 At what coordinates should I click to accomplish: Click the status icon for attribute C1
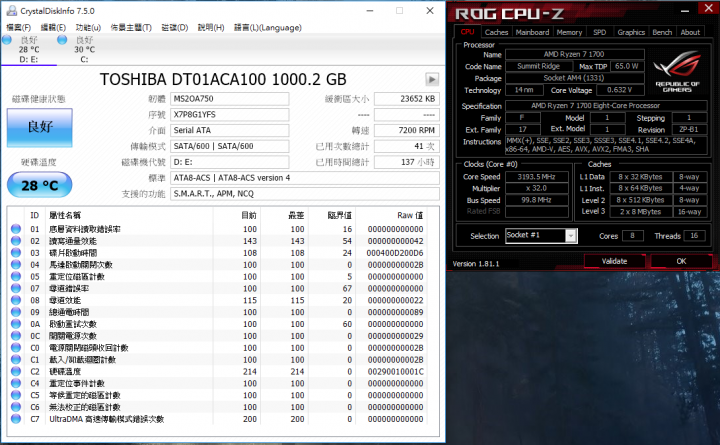pos(16,360)
